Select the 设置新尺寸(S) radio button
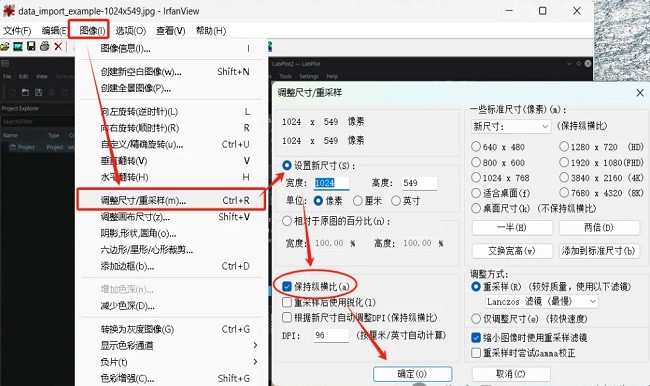650x386 pixels. click(x=287, y=165)
